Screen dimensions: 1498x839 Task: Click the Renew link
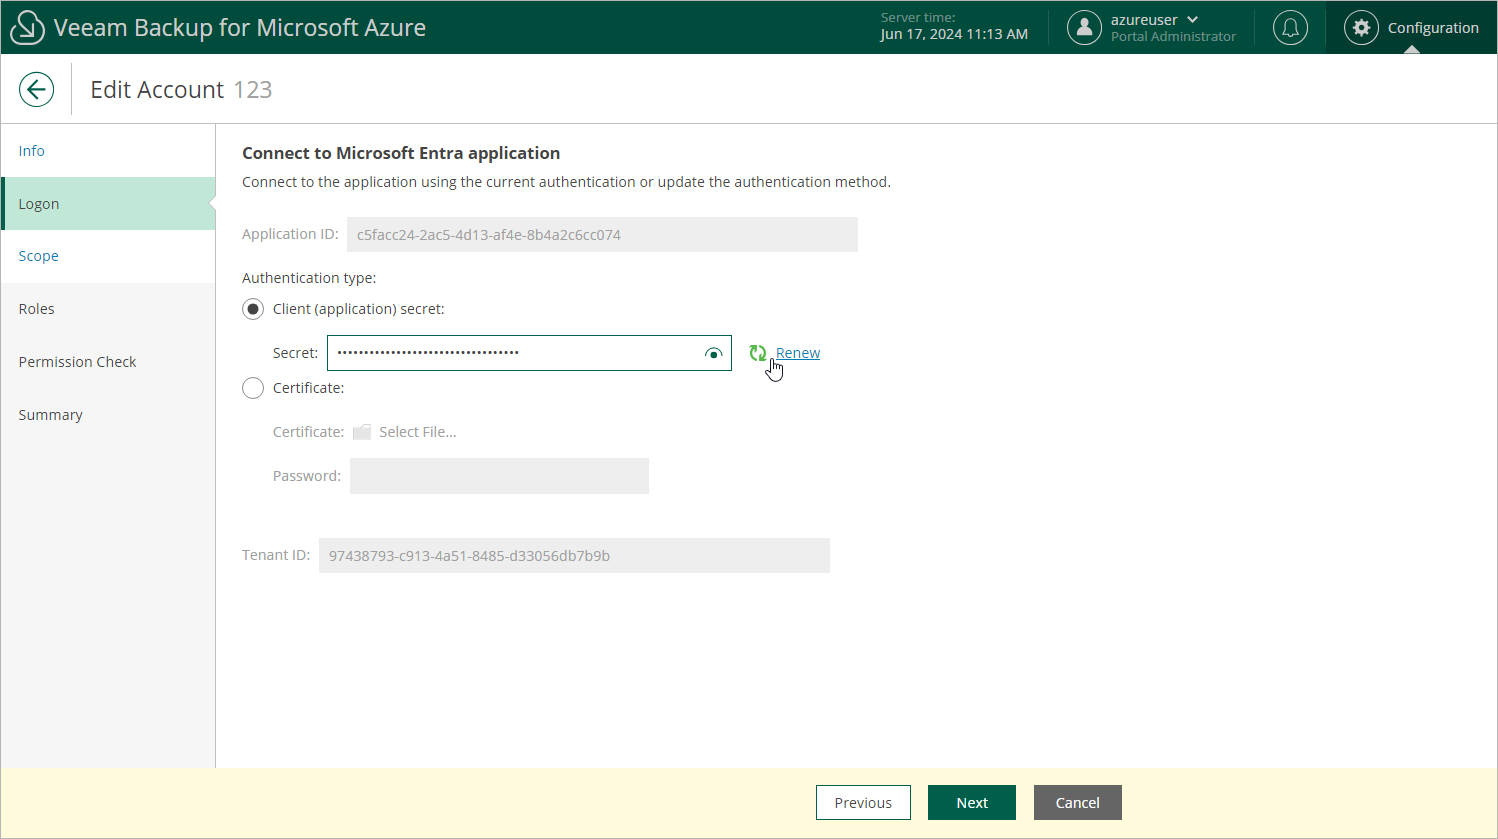coord(798,353)
